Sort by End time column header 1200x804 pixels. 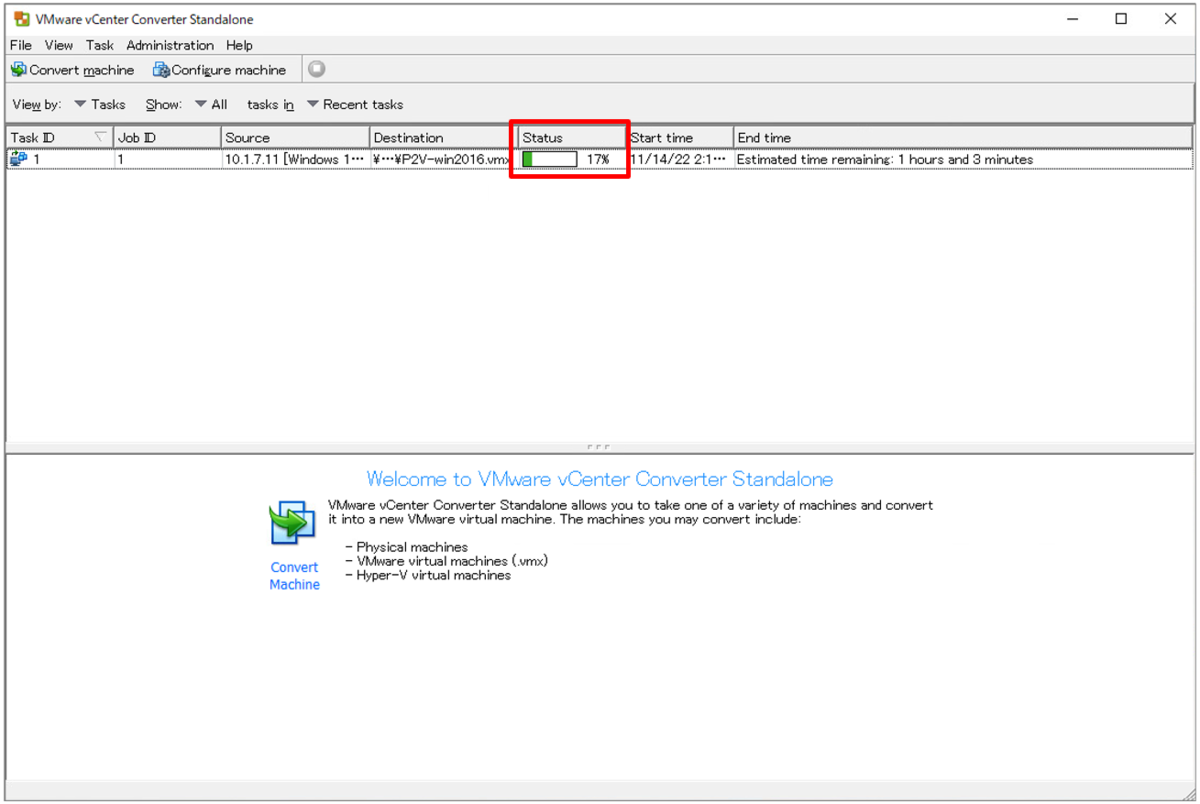(x=963, y=137)
